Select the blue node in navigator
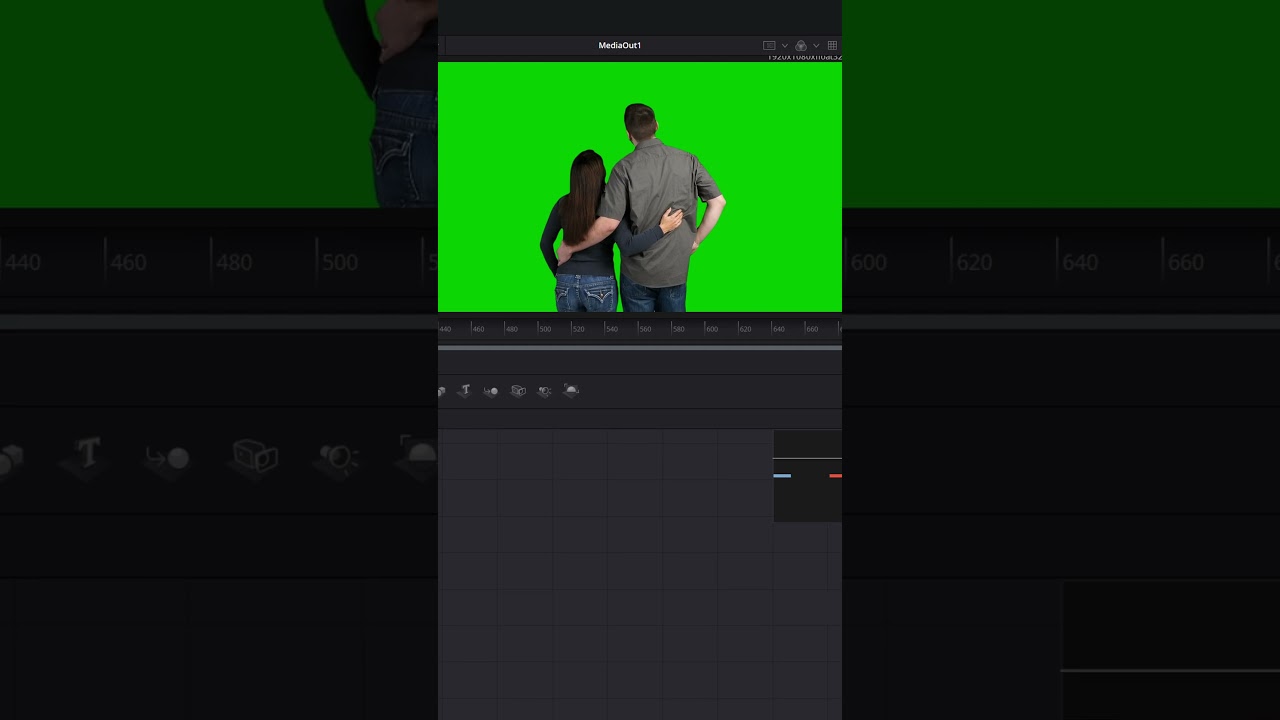The image size is (1280, 720). [x=782, y=476]
